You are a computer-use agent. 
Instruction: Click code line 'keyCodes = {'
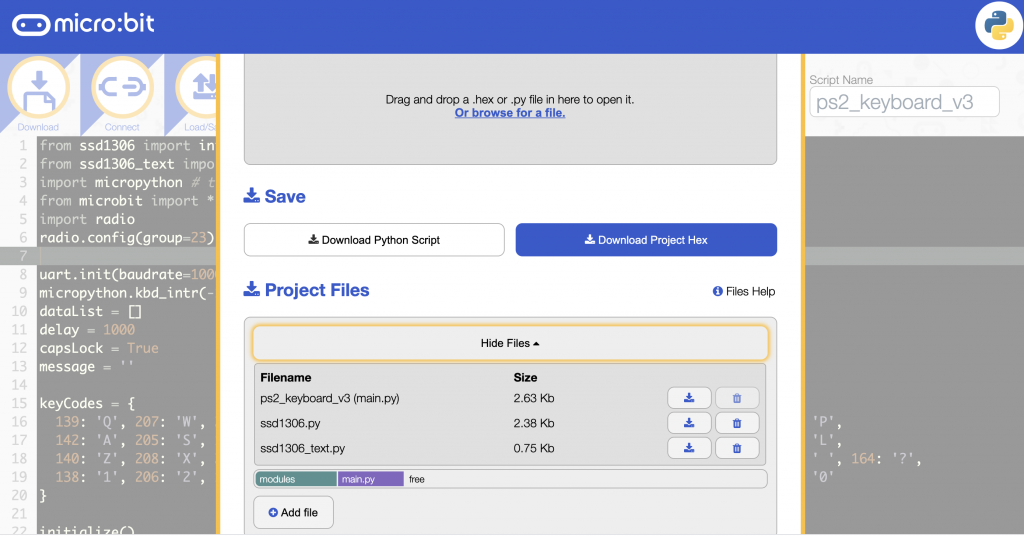87,403
